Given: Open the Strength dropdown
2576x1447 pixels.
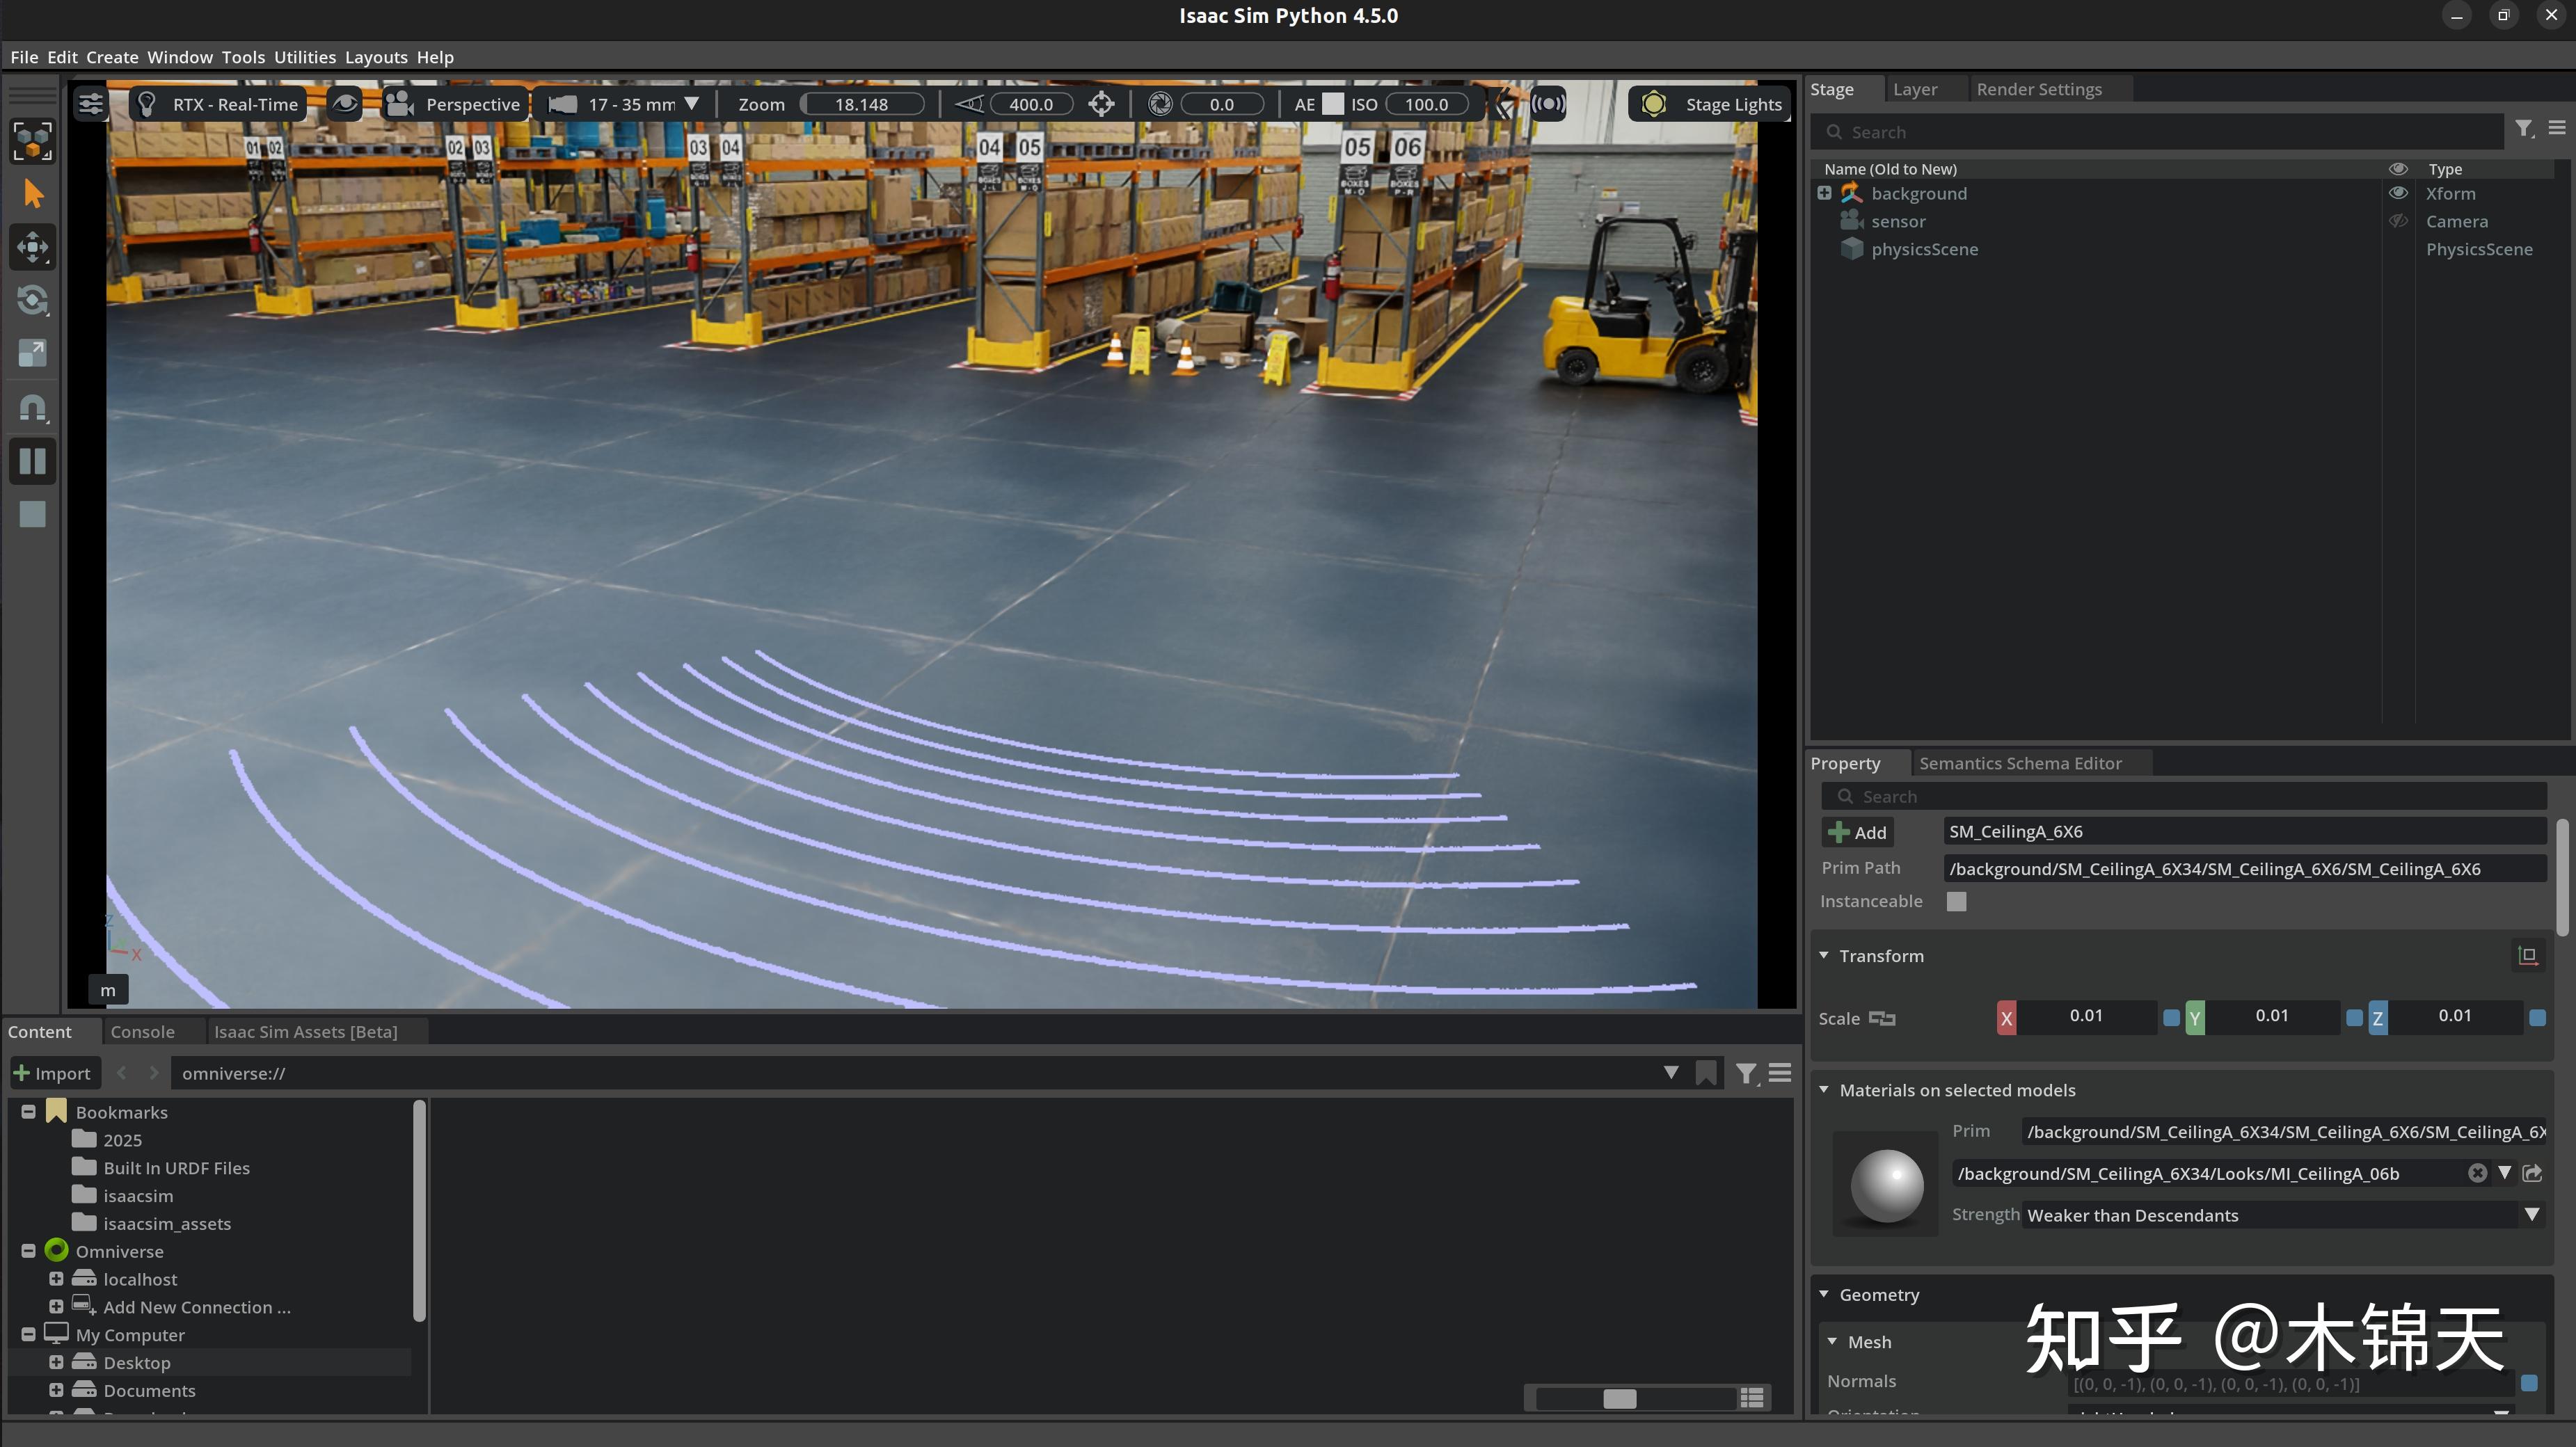Looking at the screenshot, I should click(x=2283, y=1215).
